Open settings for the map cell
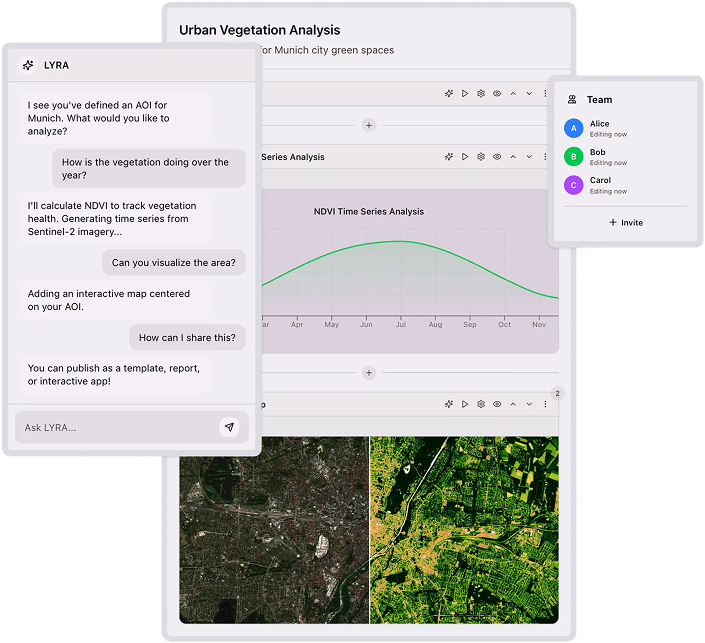The image size is (705, 643). click(481, 405)
